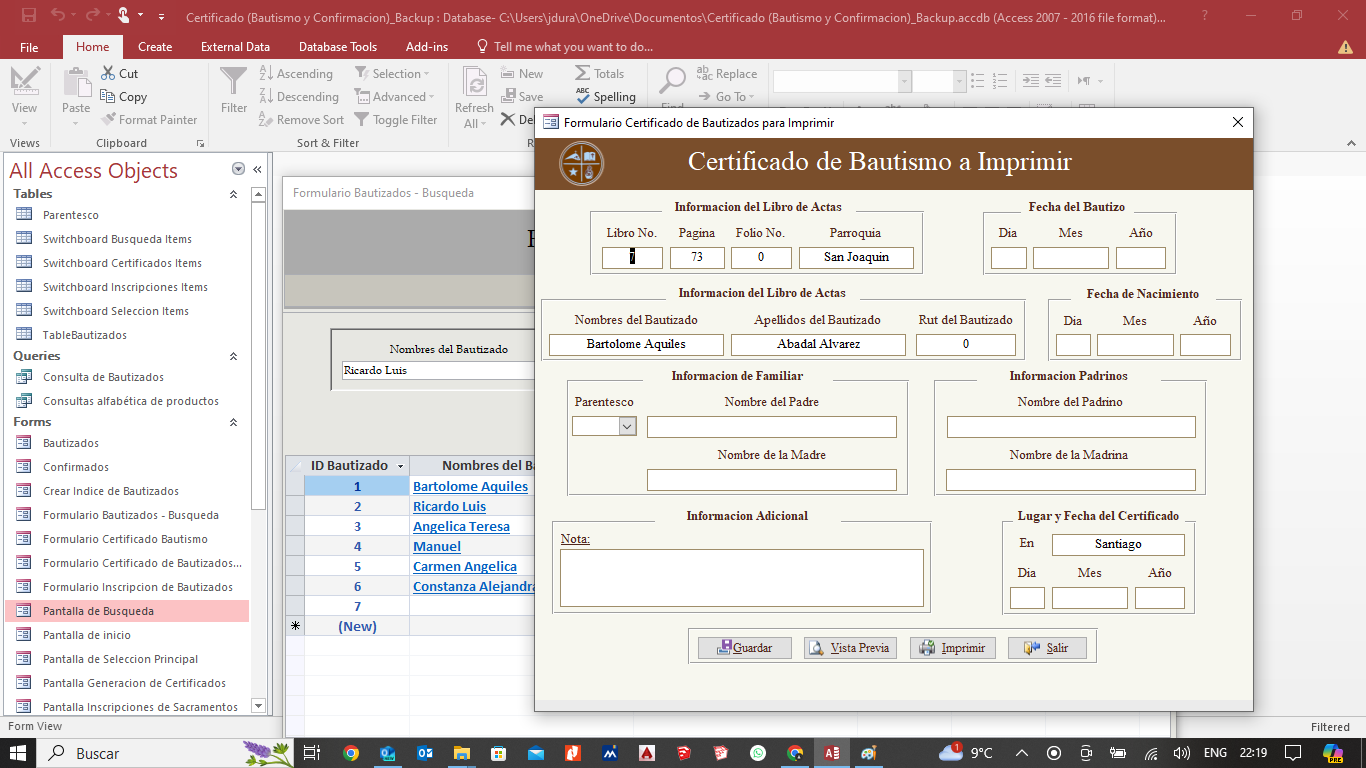Open the Selection filter dropdown
The width and height of the screenshot is (1366, 768).
[391, 73]
